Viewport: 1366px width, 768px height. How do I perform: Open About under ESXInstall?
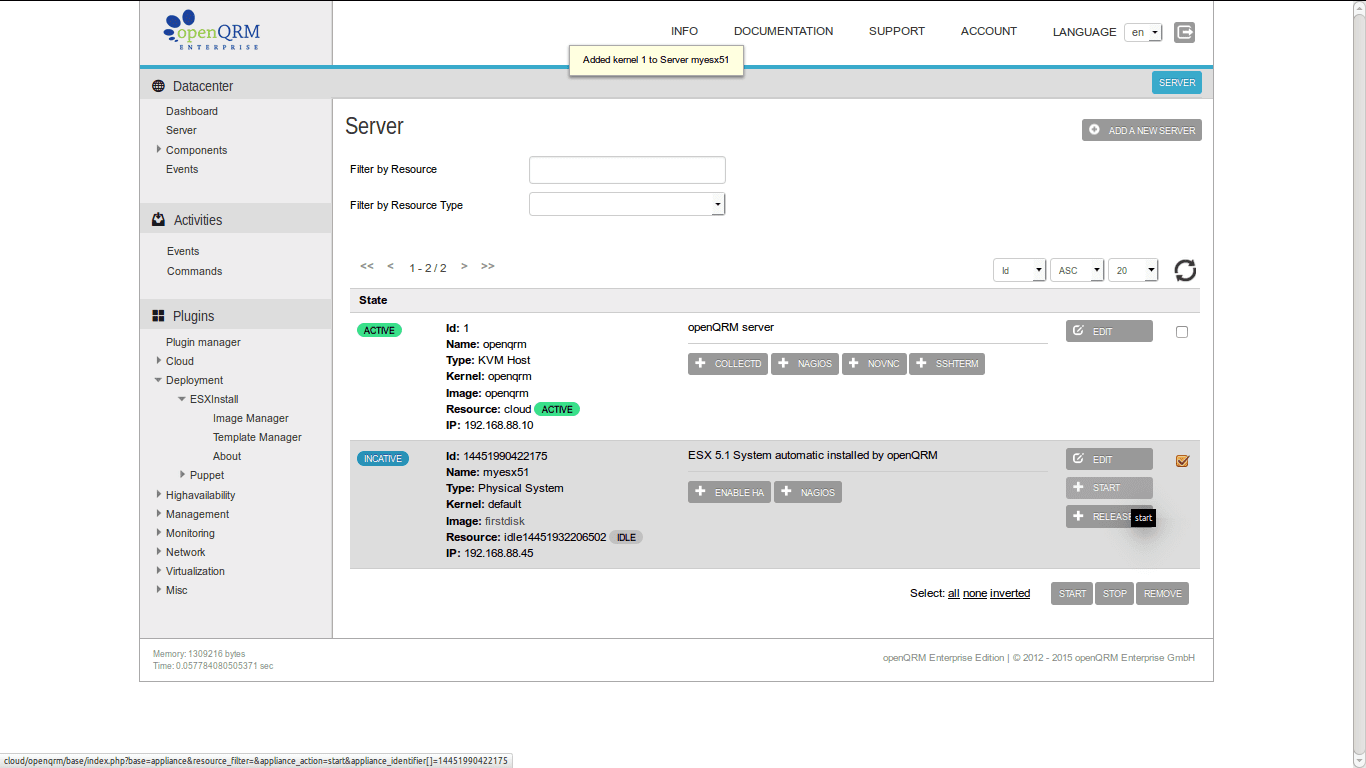pyautogui.click(x=227, y=456)
